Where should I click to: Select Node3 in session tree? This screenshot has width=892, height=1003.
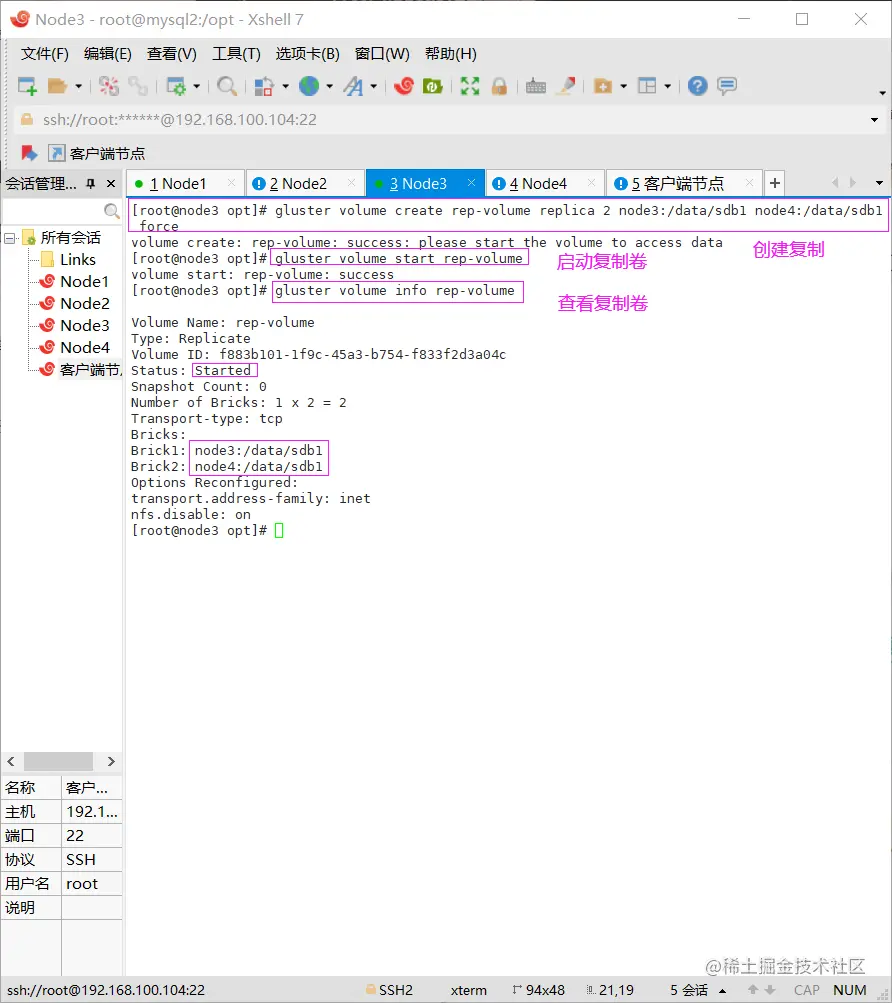point(84,326)
